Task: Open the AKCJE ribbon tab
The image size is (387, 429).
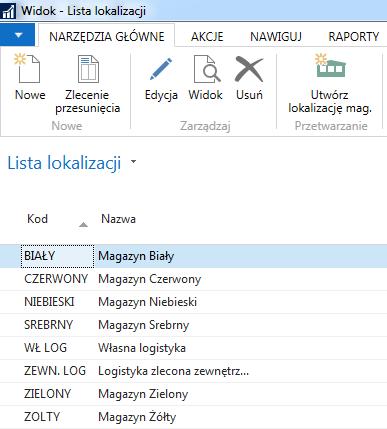Action: (207, 36)
